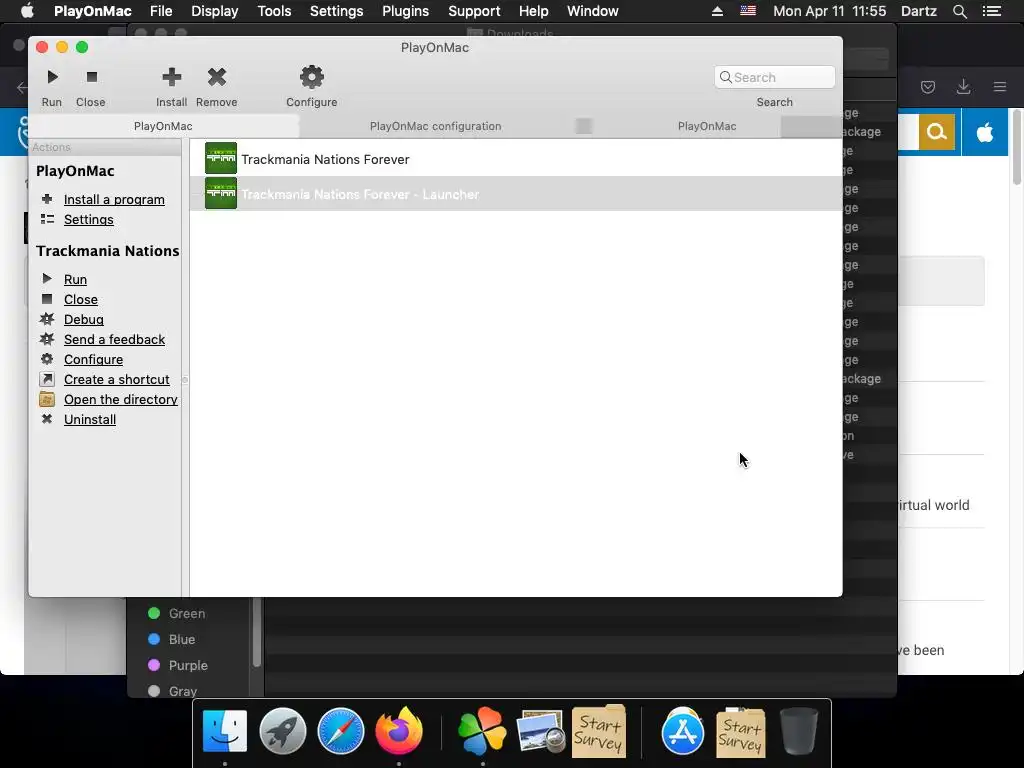Open Preview app in the Dock
The image size is (1024, 768).
coord(539,732)
